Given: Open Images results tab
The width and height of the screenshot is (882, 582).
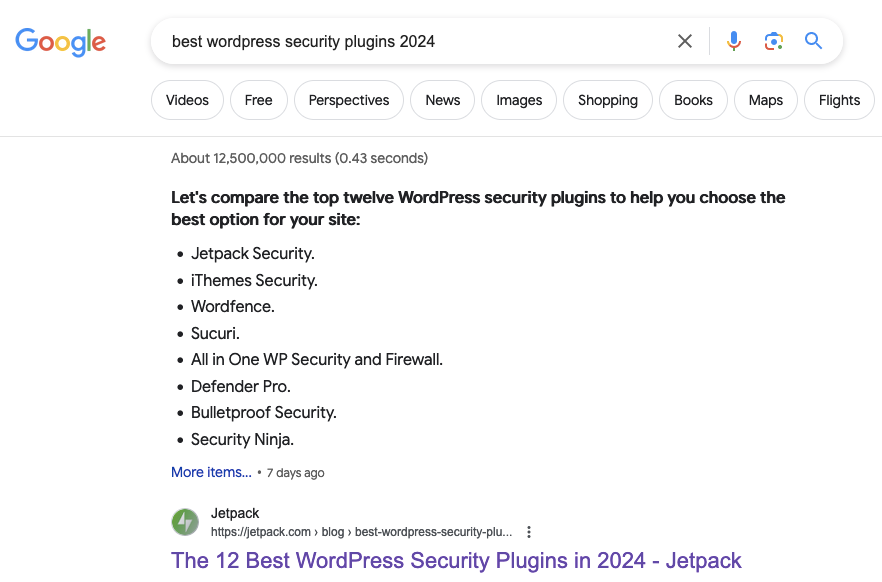Looking at the screenshot, I should click(519, 100).
